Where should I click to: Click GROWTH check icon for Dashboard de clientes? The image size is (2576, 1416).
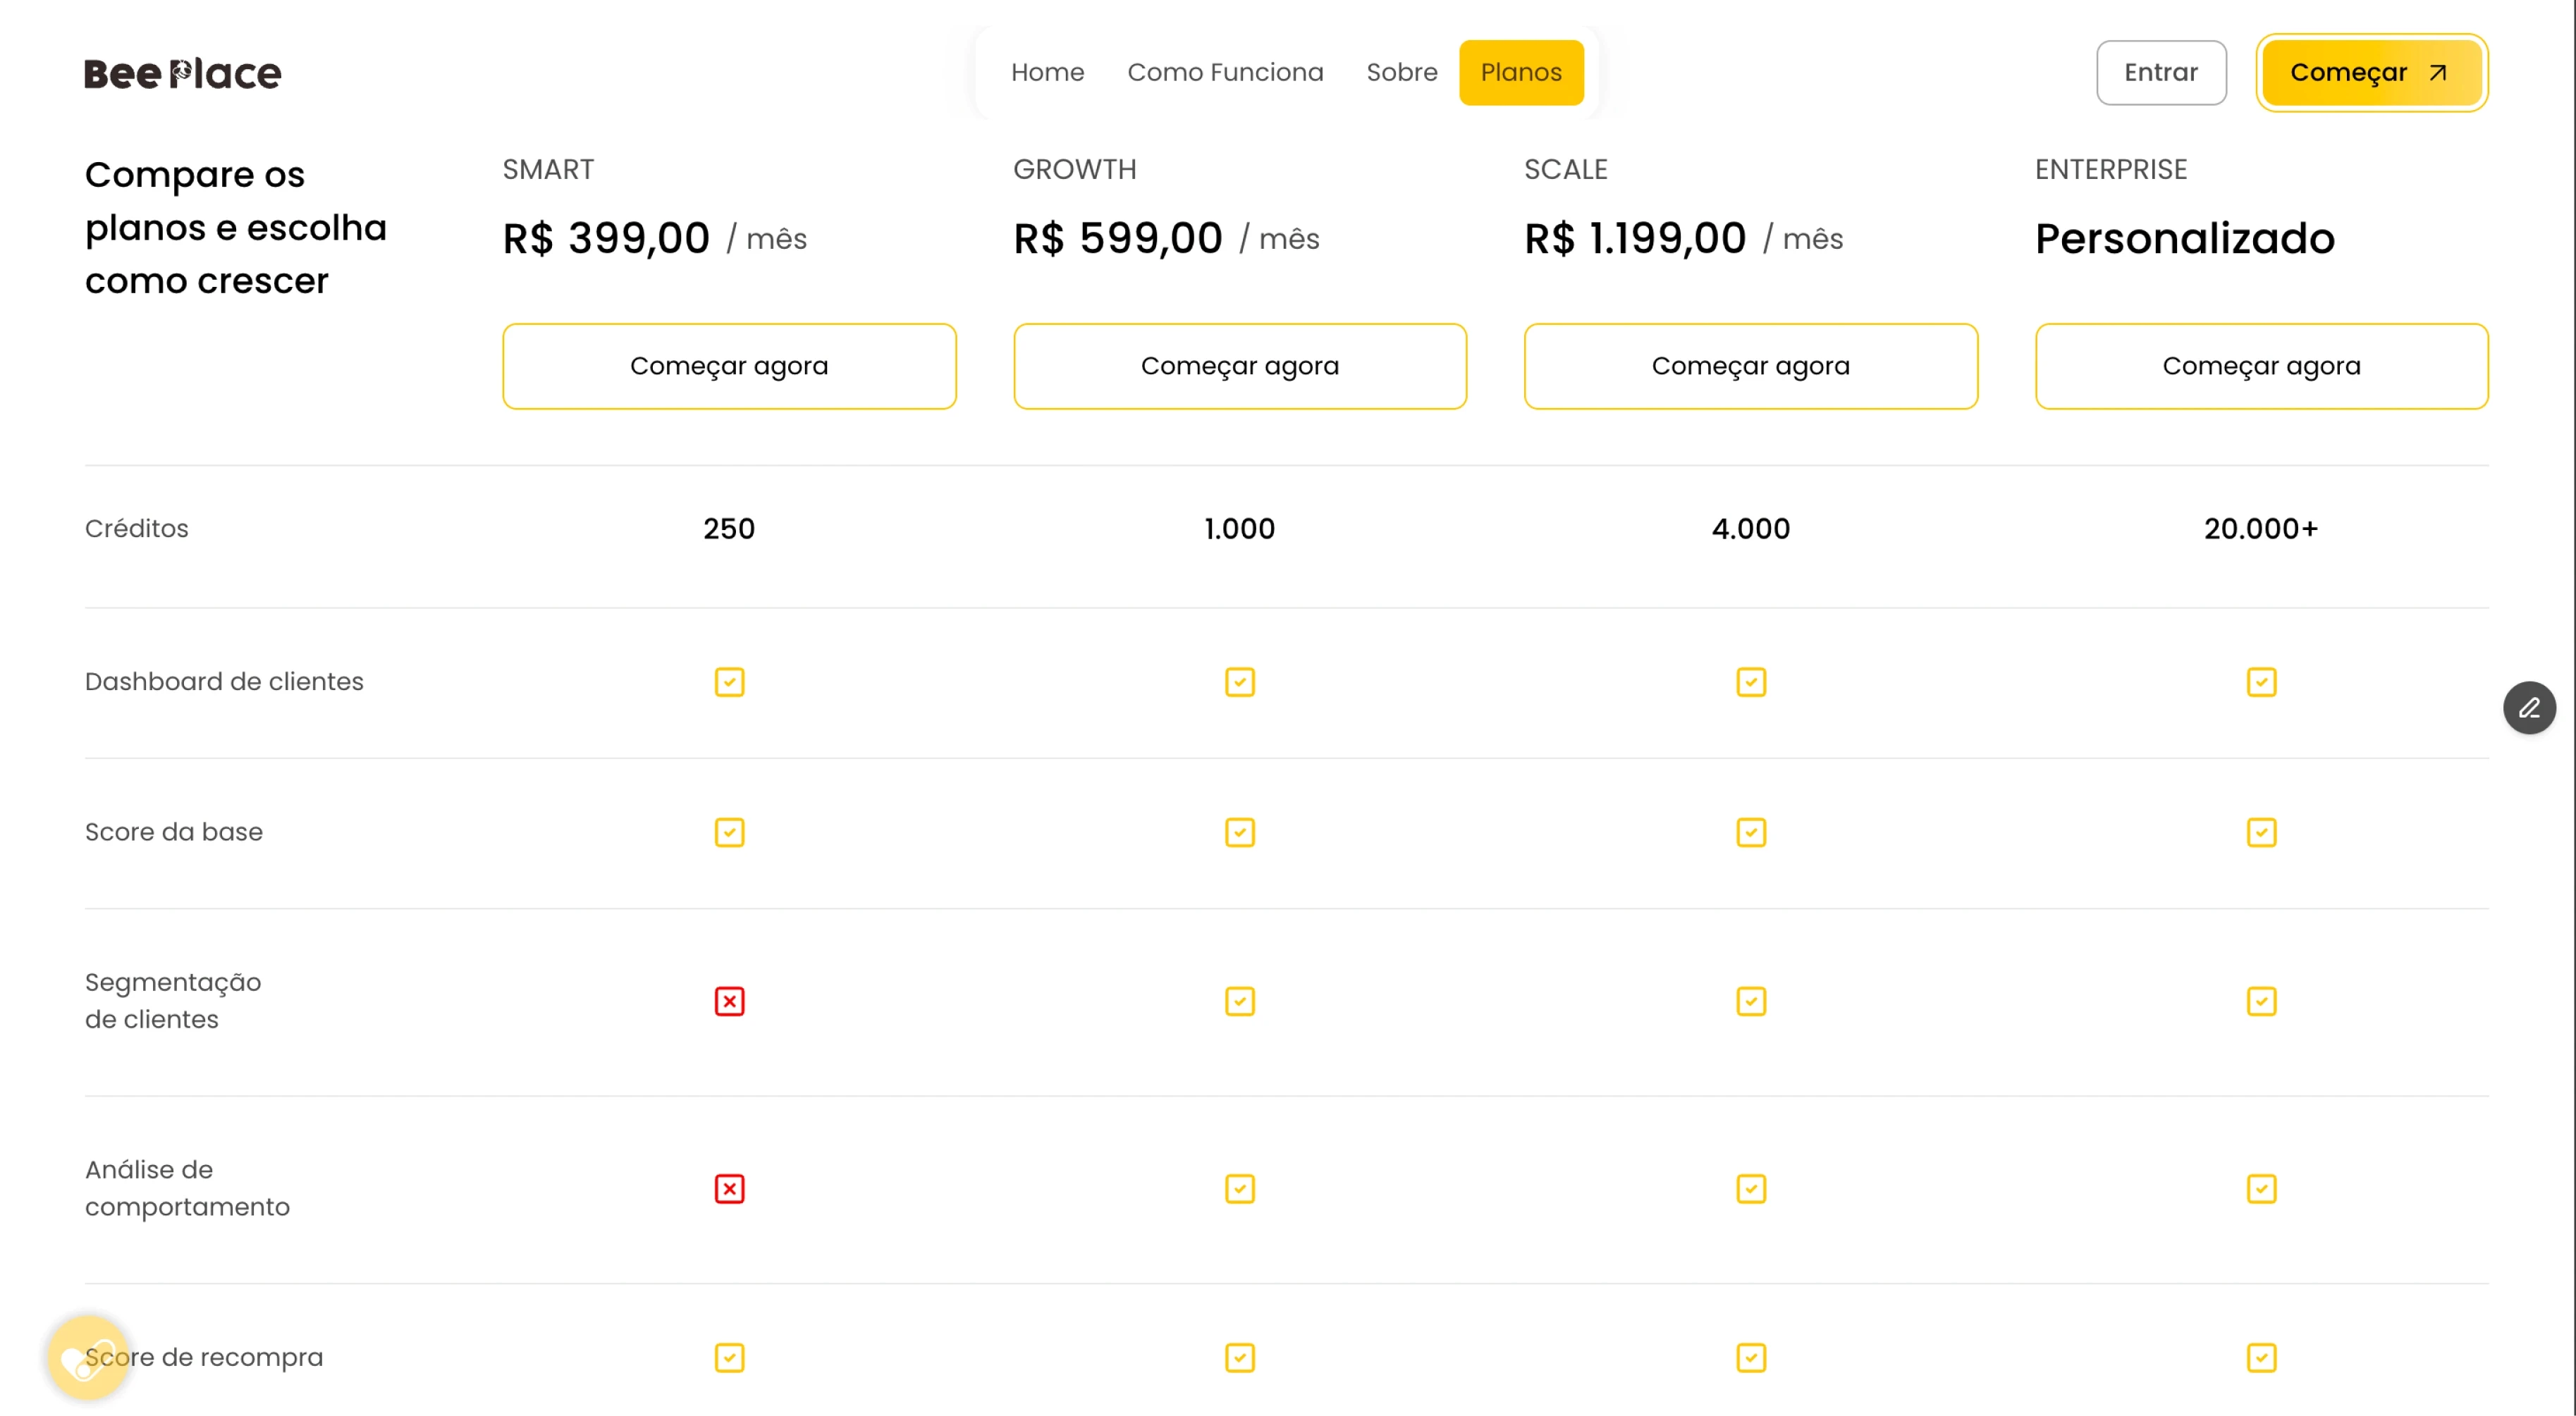coord(1240,682)
